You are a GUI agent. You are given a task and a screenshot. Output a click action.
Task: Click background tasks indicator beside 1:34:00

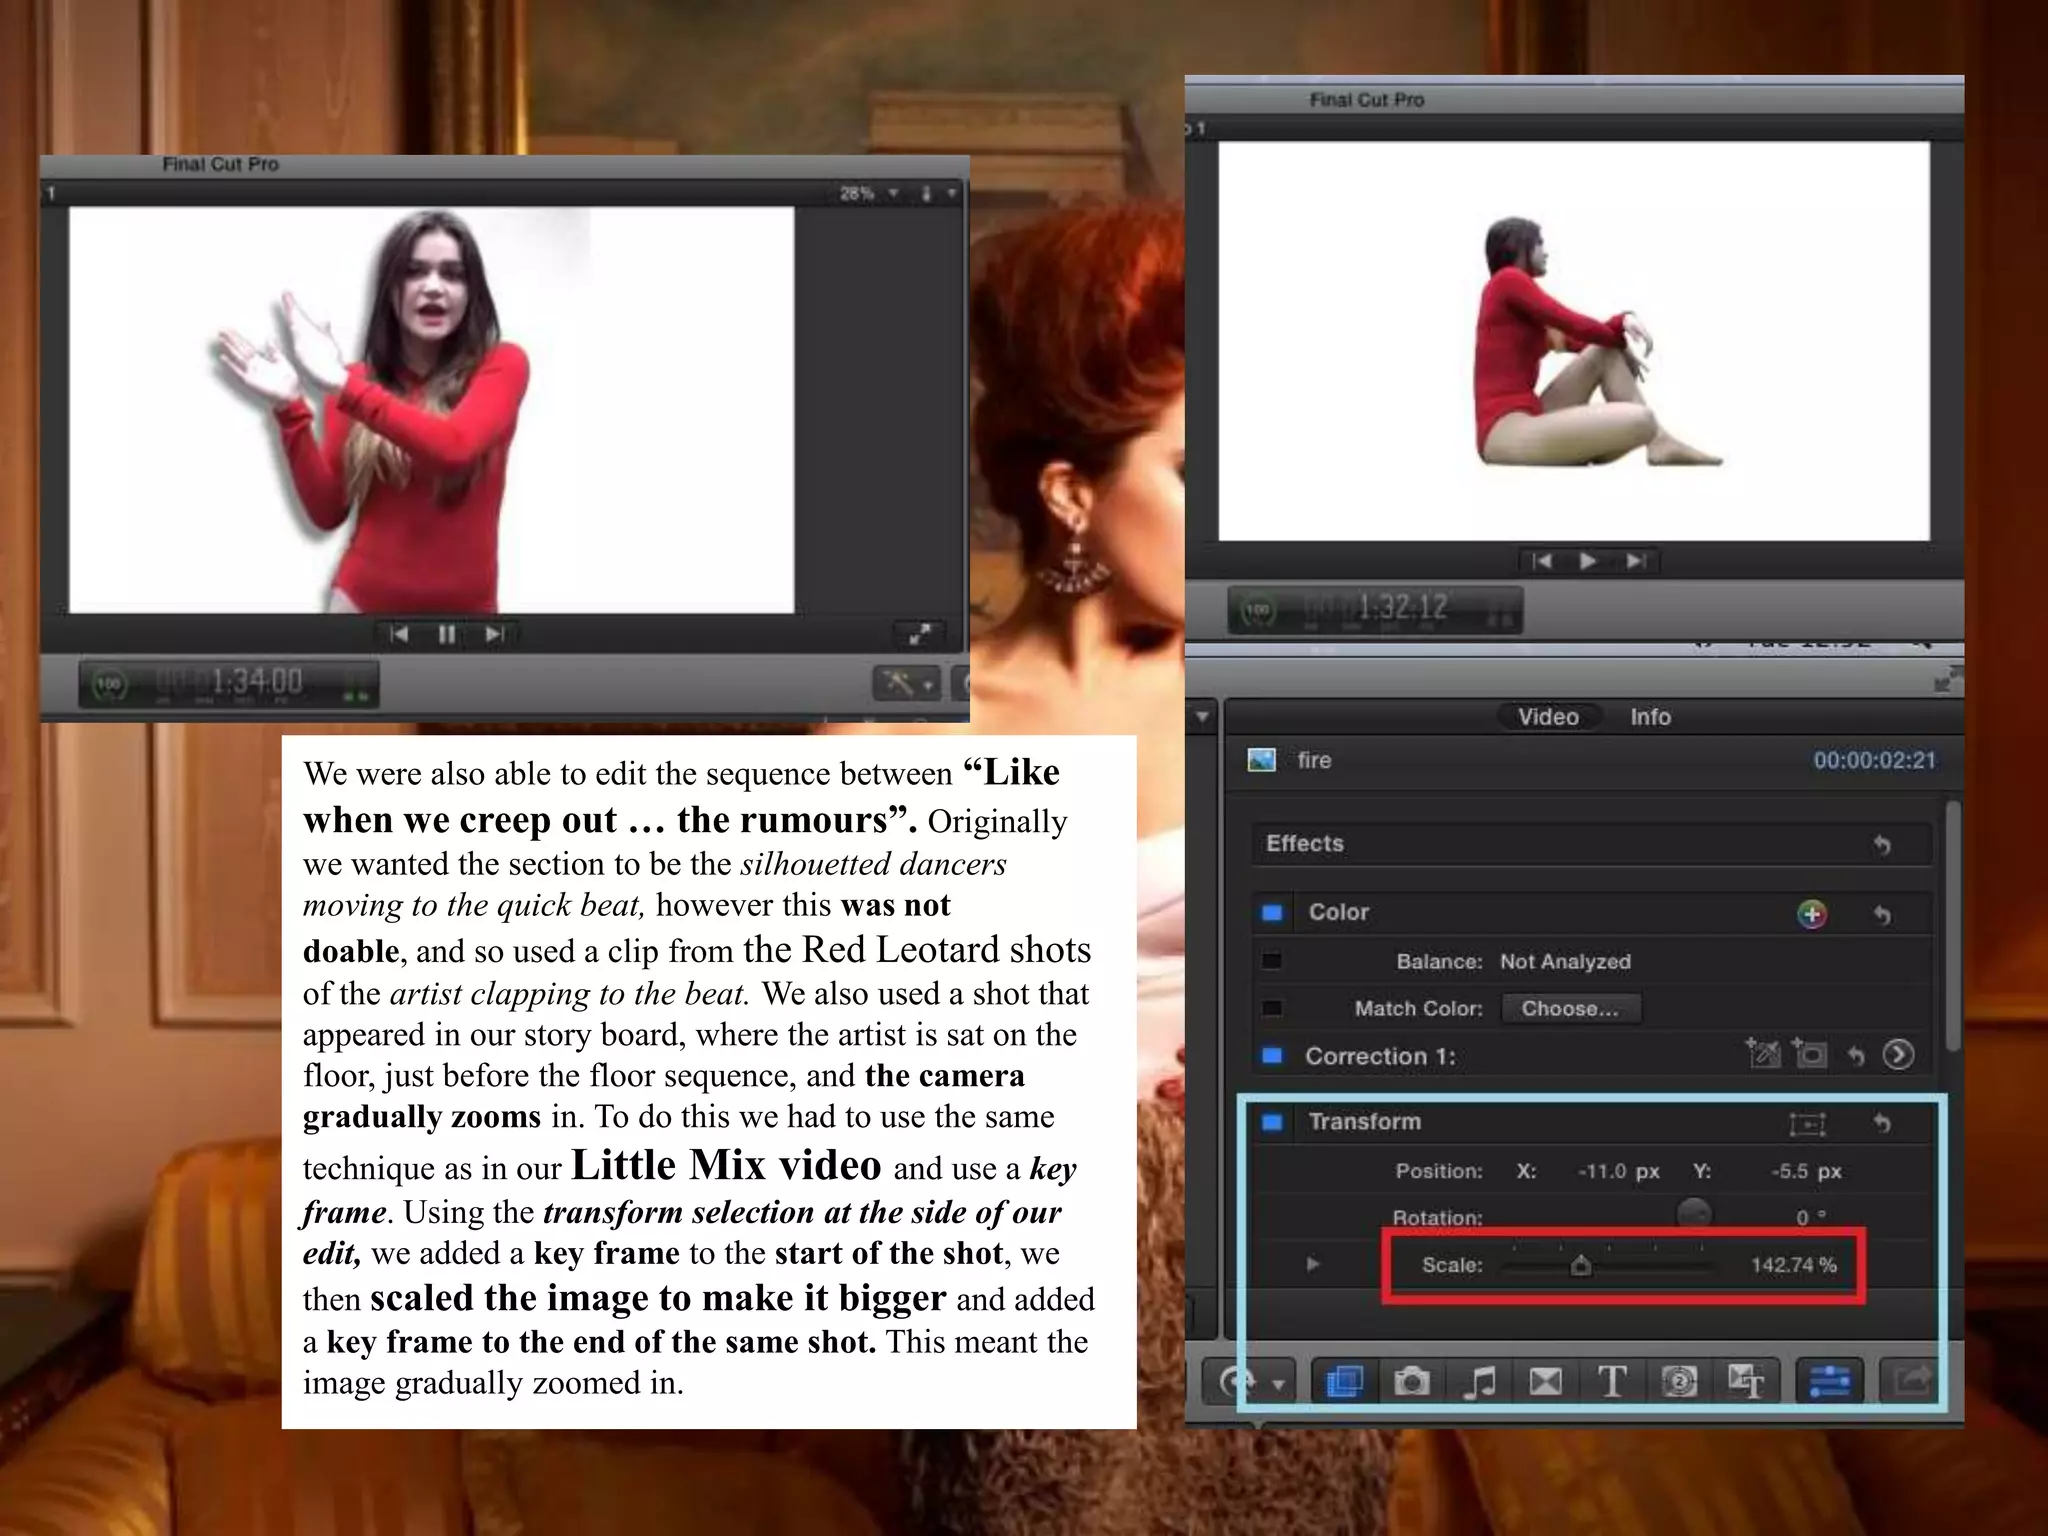point(108,684)
